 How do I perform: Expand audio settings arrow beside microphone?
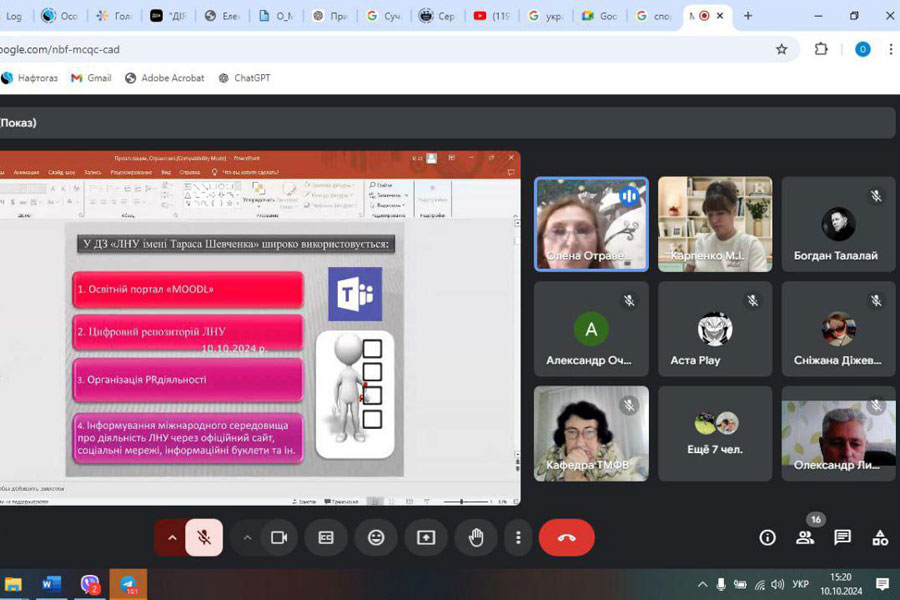pos(171,538)
